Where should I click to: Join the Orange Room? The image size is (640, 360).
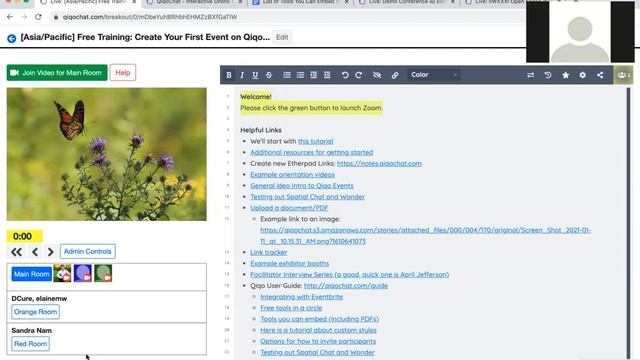(x=36, y=312)
